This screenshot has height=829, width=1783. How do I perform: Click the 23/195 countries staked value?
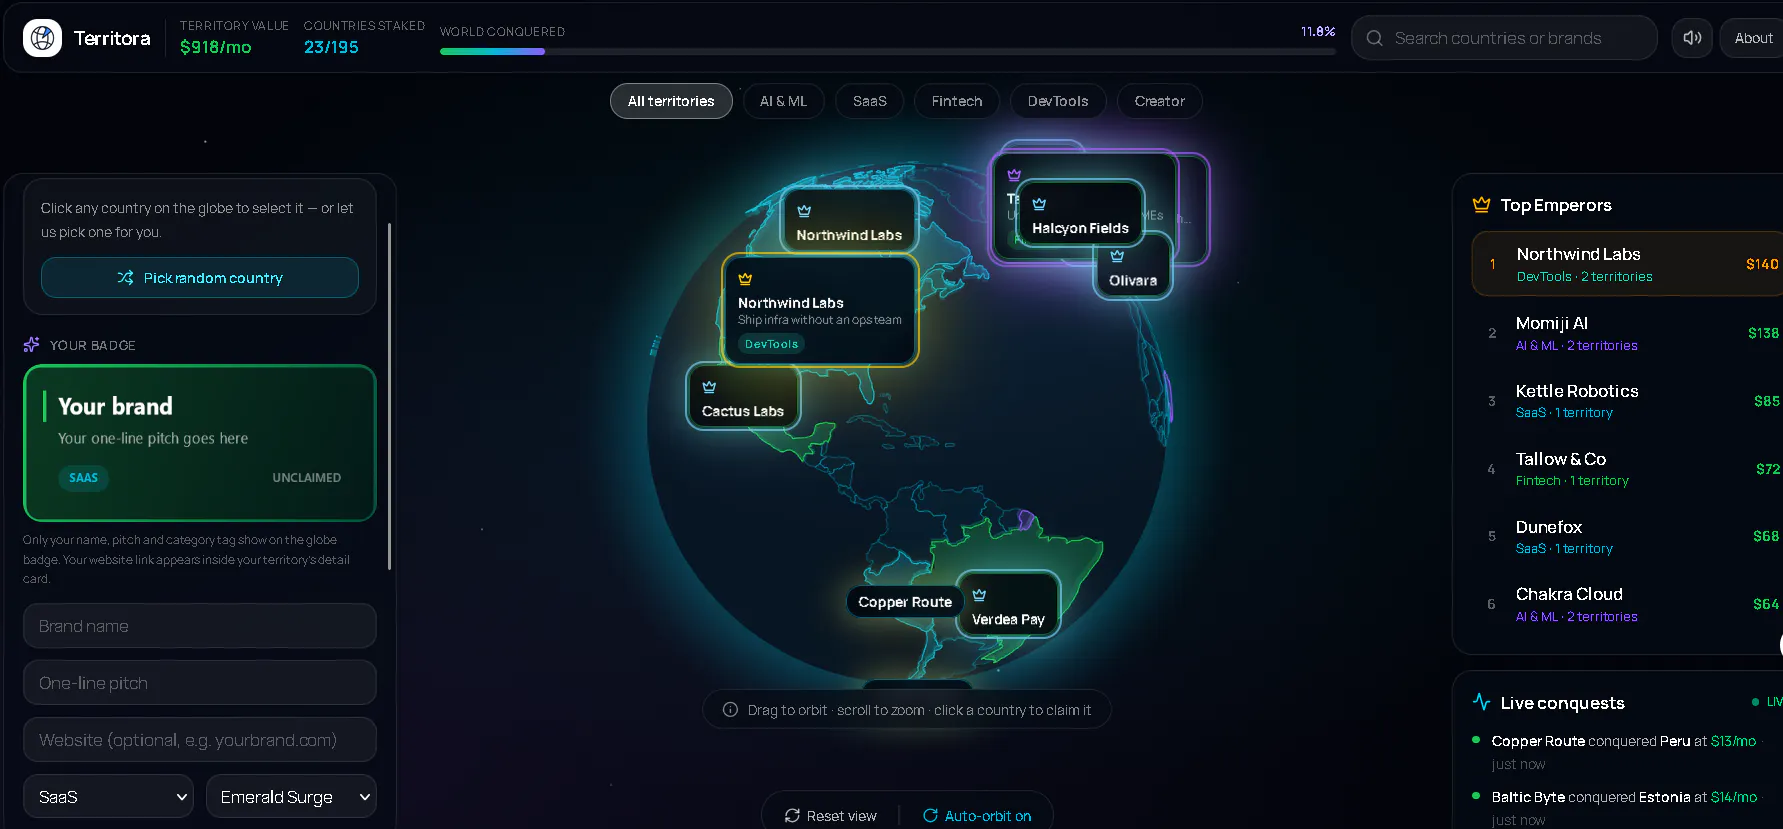(331, 47)
